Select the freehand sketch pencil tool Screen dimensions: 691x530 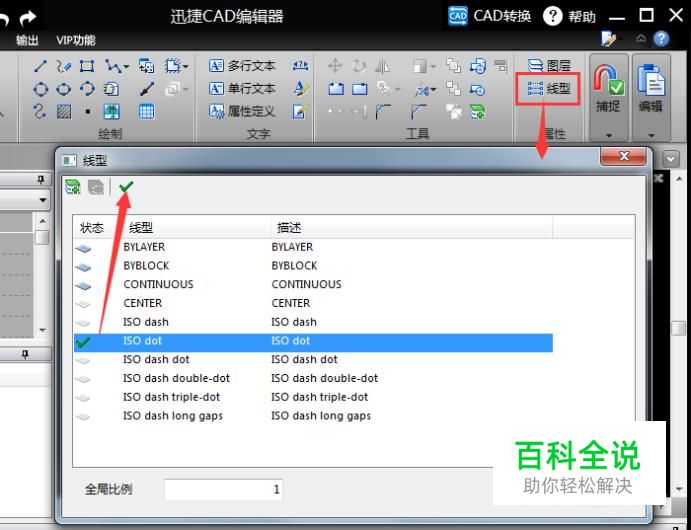coord(63,67)
